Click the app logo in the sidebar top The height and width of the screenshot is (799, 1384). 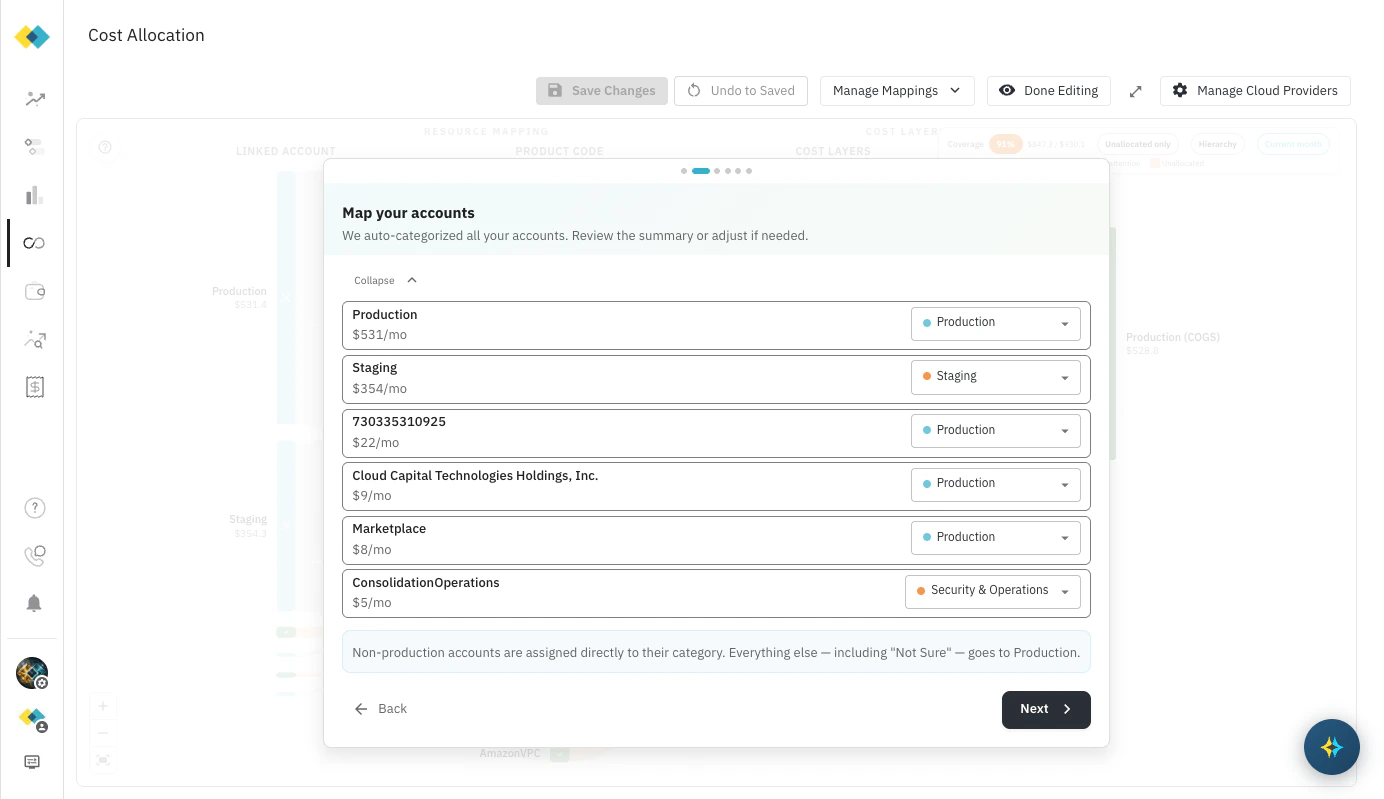click(x=32, y=37)
